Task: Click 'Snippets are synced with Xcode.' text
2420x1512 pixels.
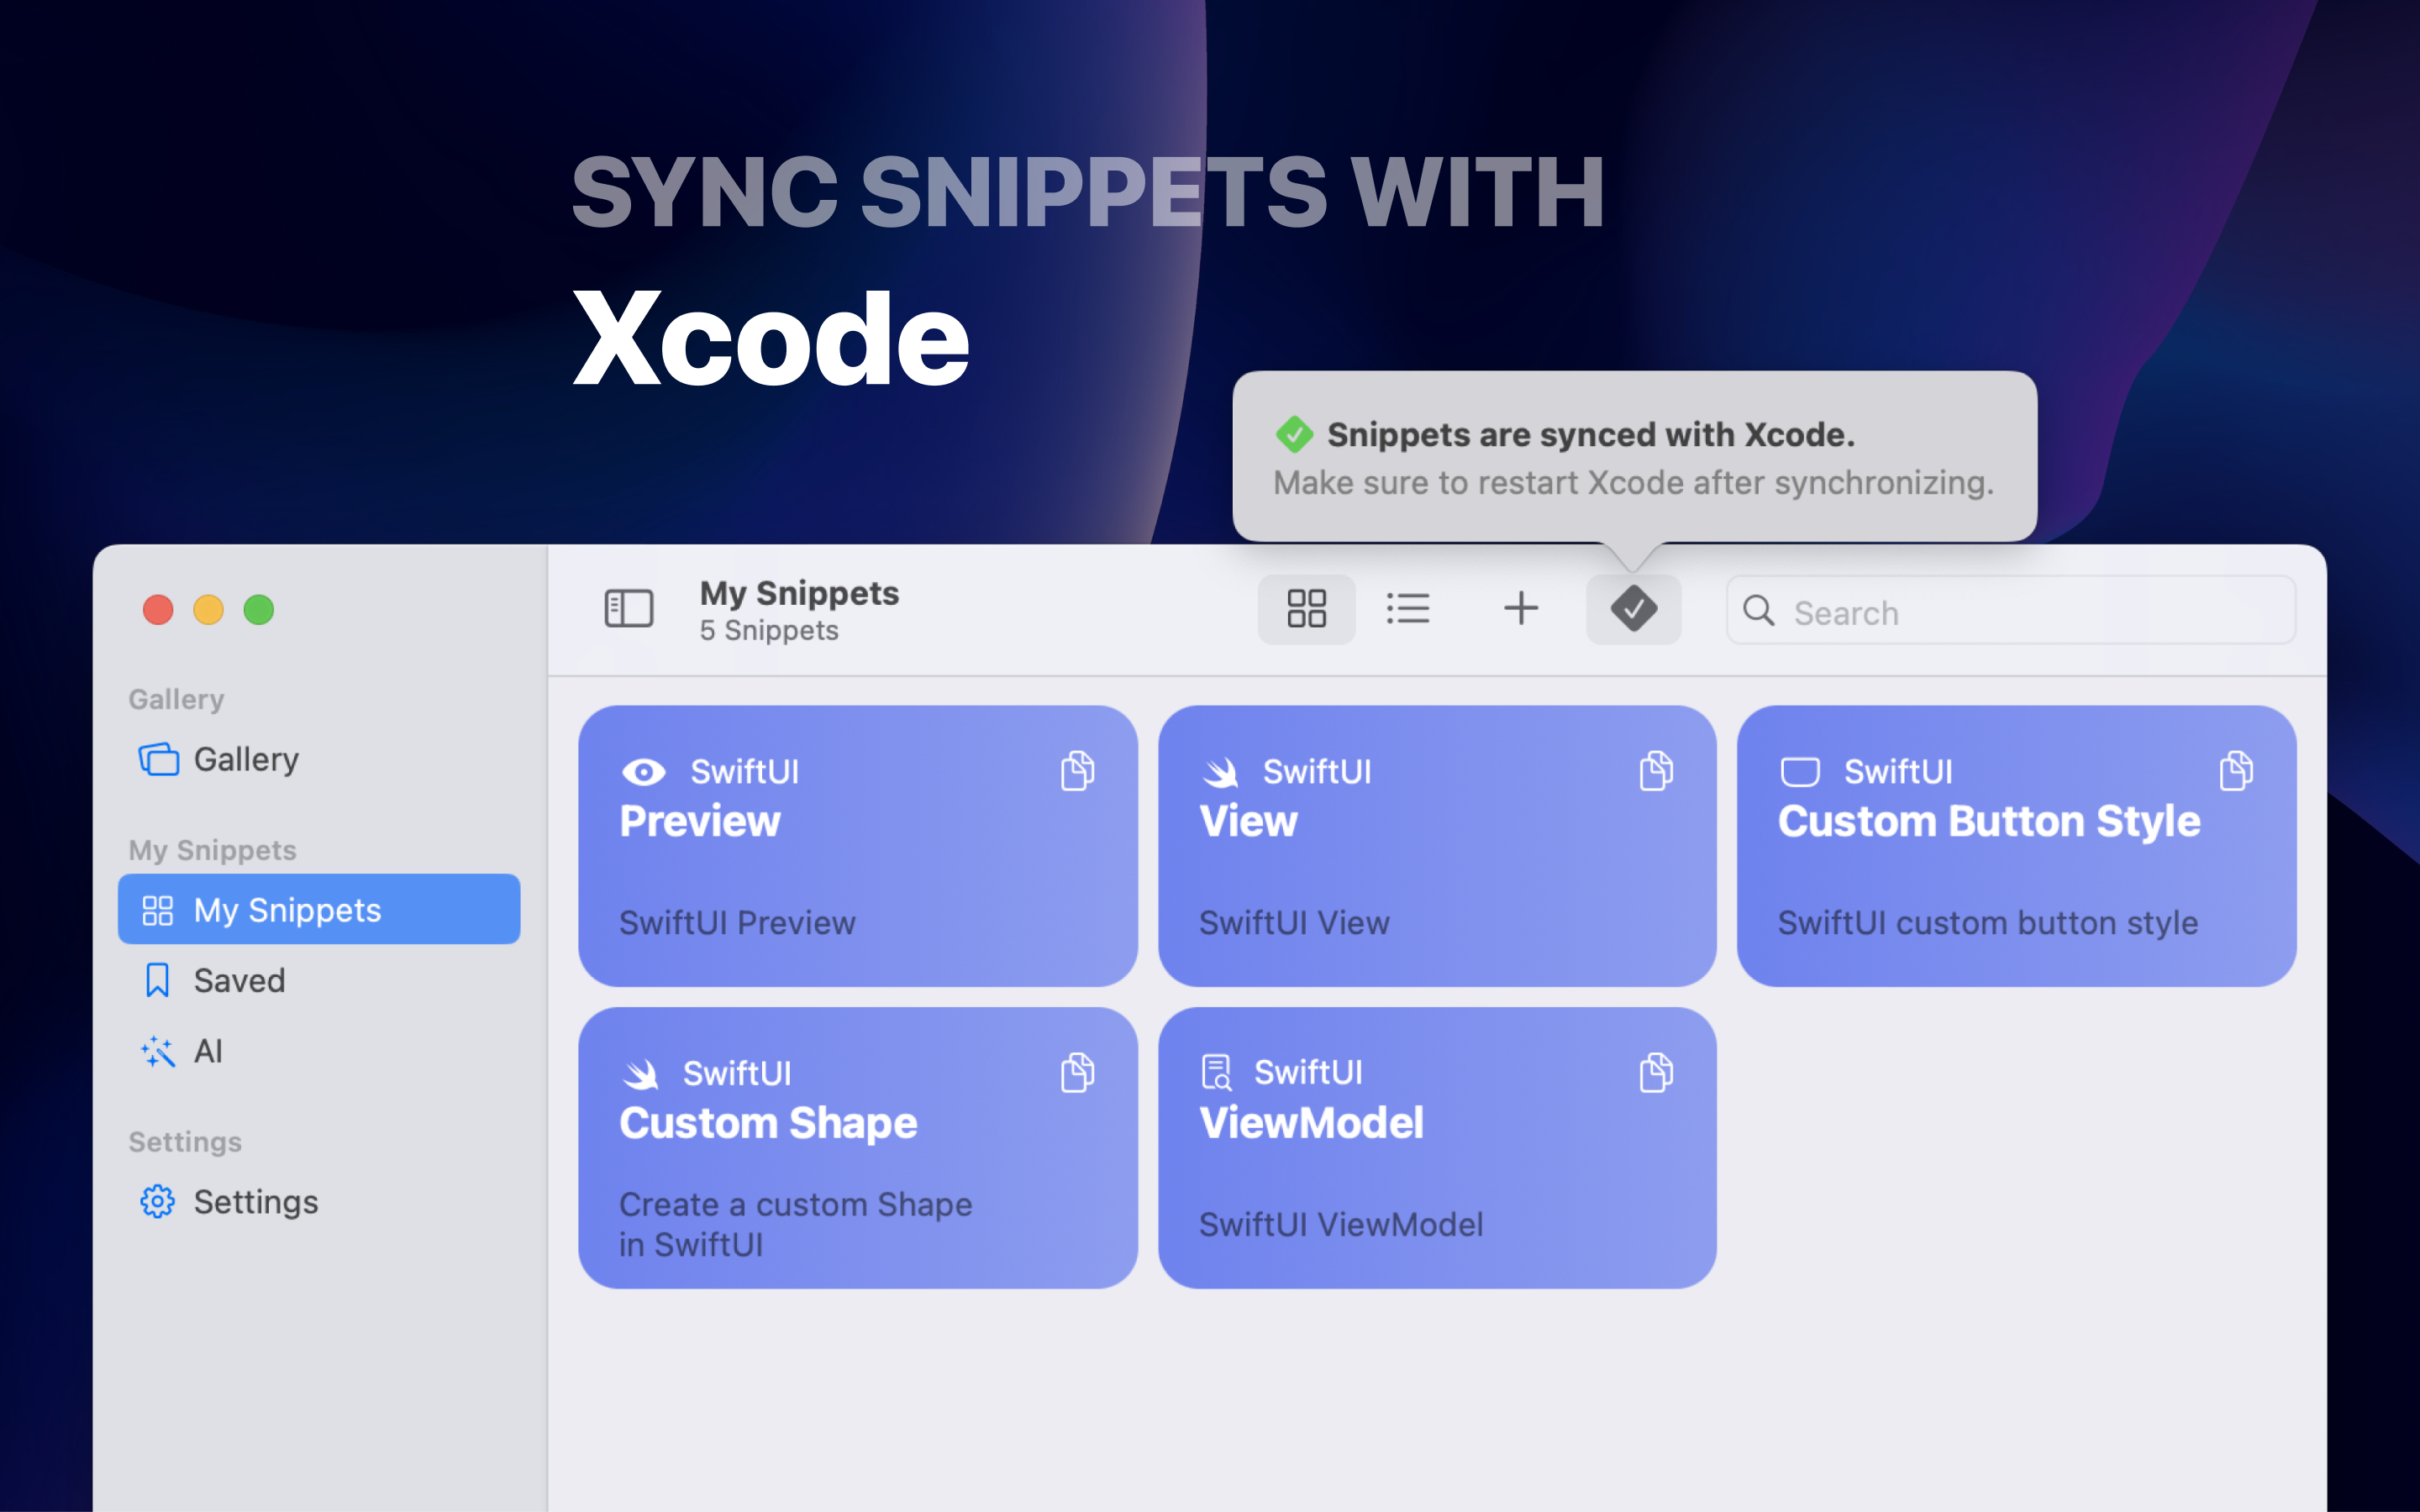Action: tap(1590, 434)
